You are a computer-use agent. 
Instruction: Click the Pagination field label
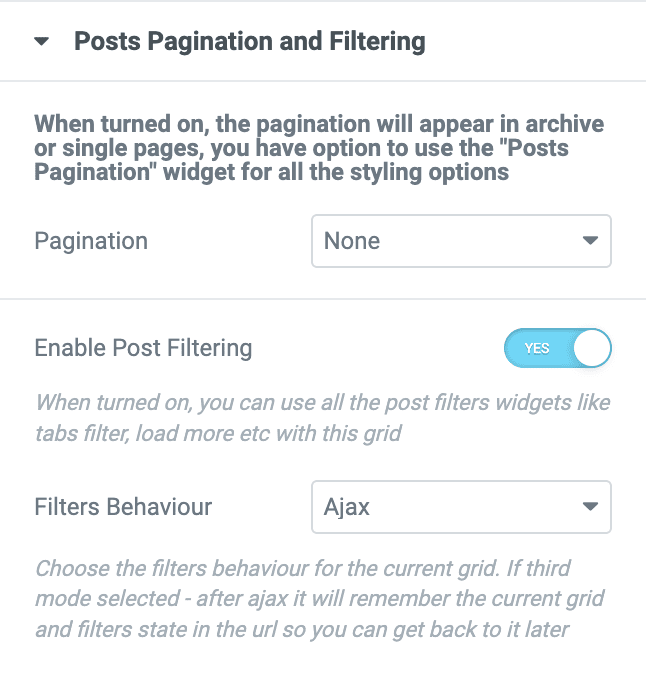[x=91, y=241]
